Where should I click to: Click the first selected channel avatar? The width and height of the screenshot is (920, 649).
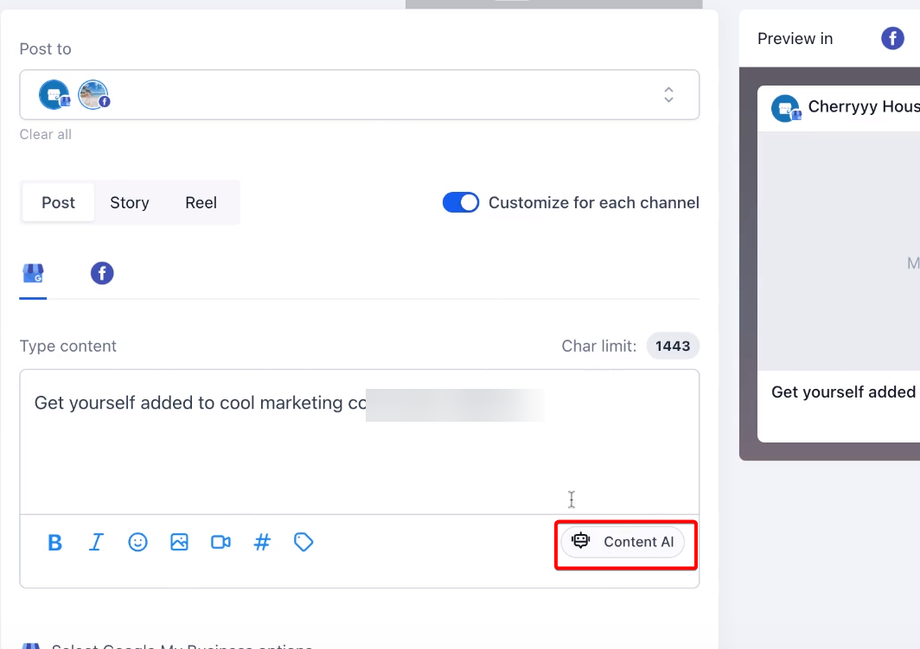tap(54, 95)
